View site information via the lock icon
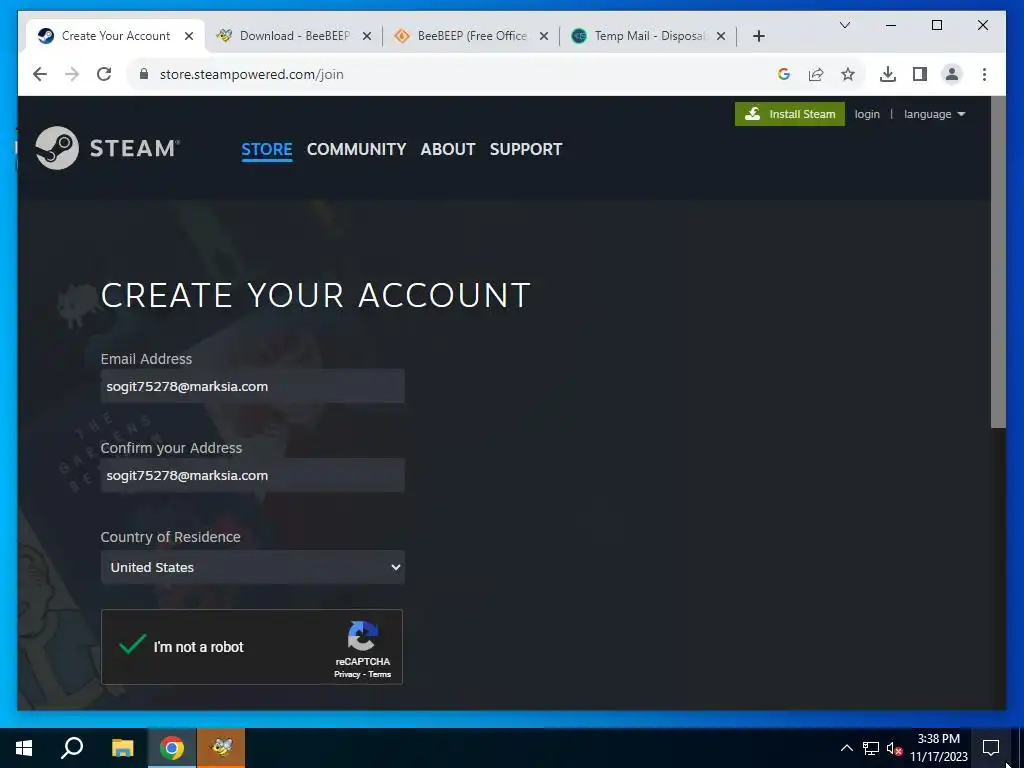The height and width of the screenshot is (768, 1024). tap(144, 74)
